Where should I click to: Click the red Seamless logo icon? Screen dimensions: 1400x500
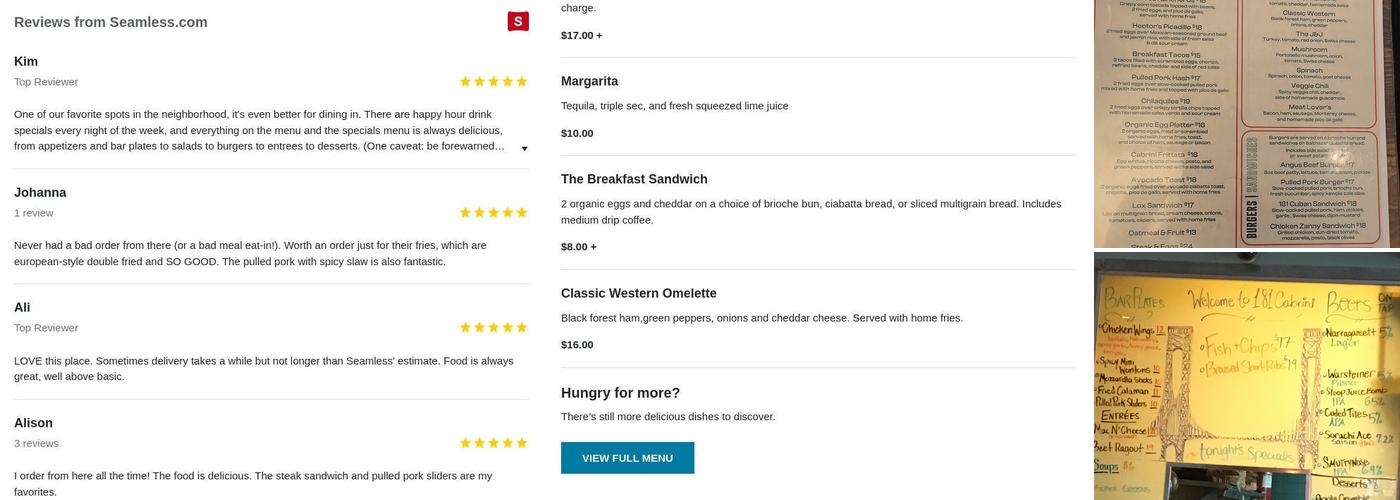point(518,21)
